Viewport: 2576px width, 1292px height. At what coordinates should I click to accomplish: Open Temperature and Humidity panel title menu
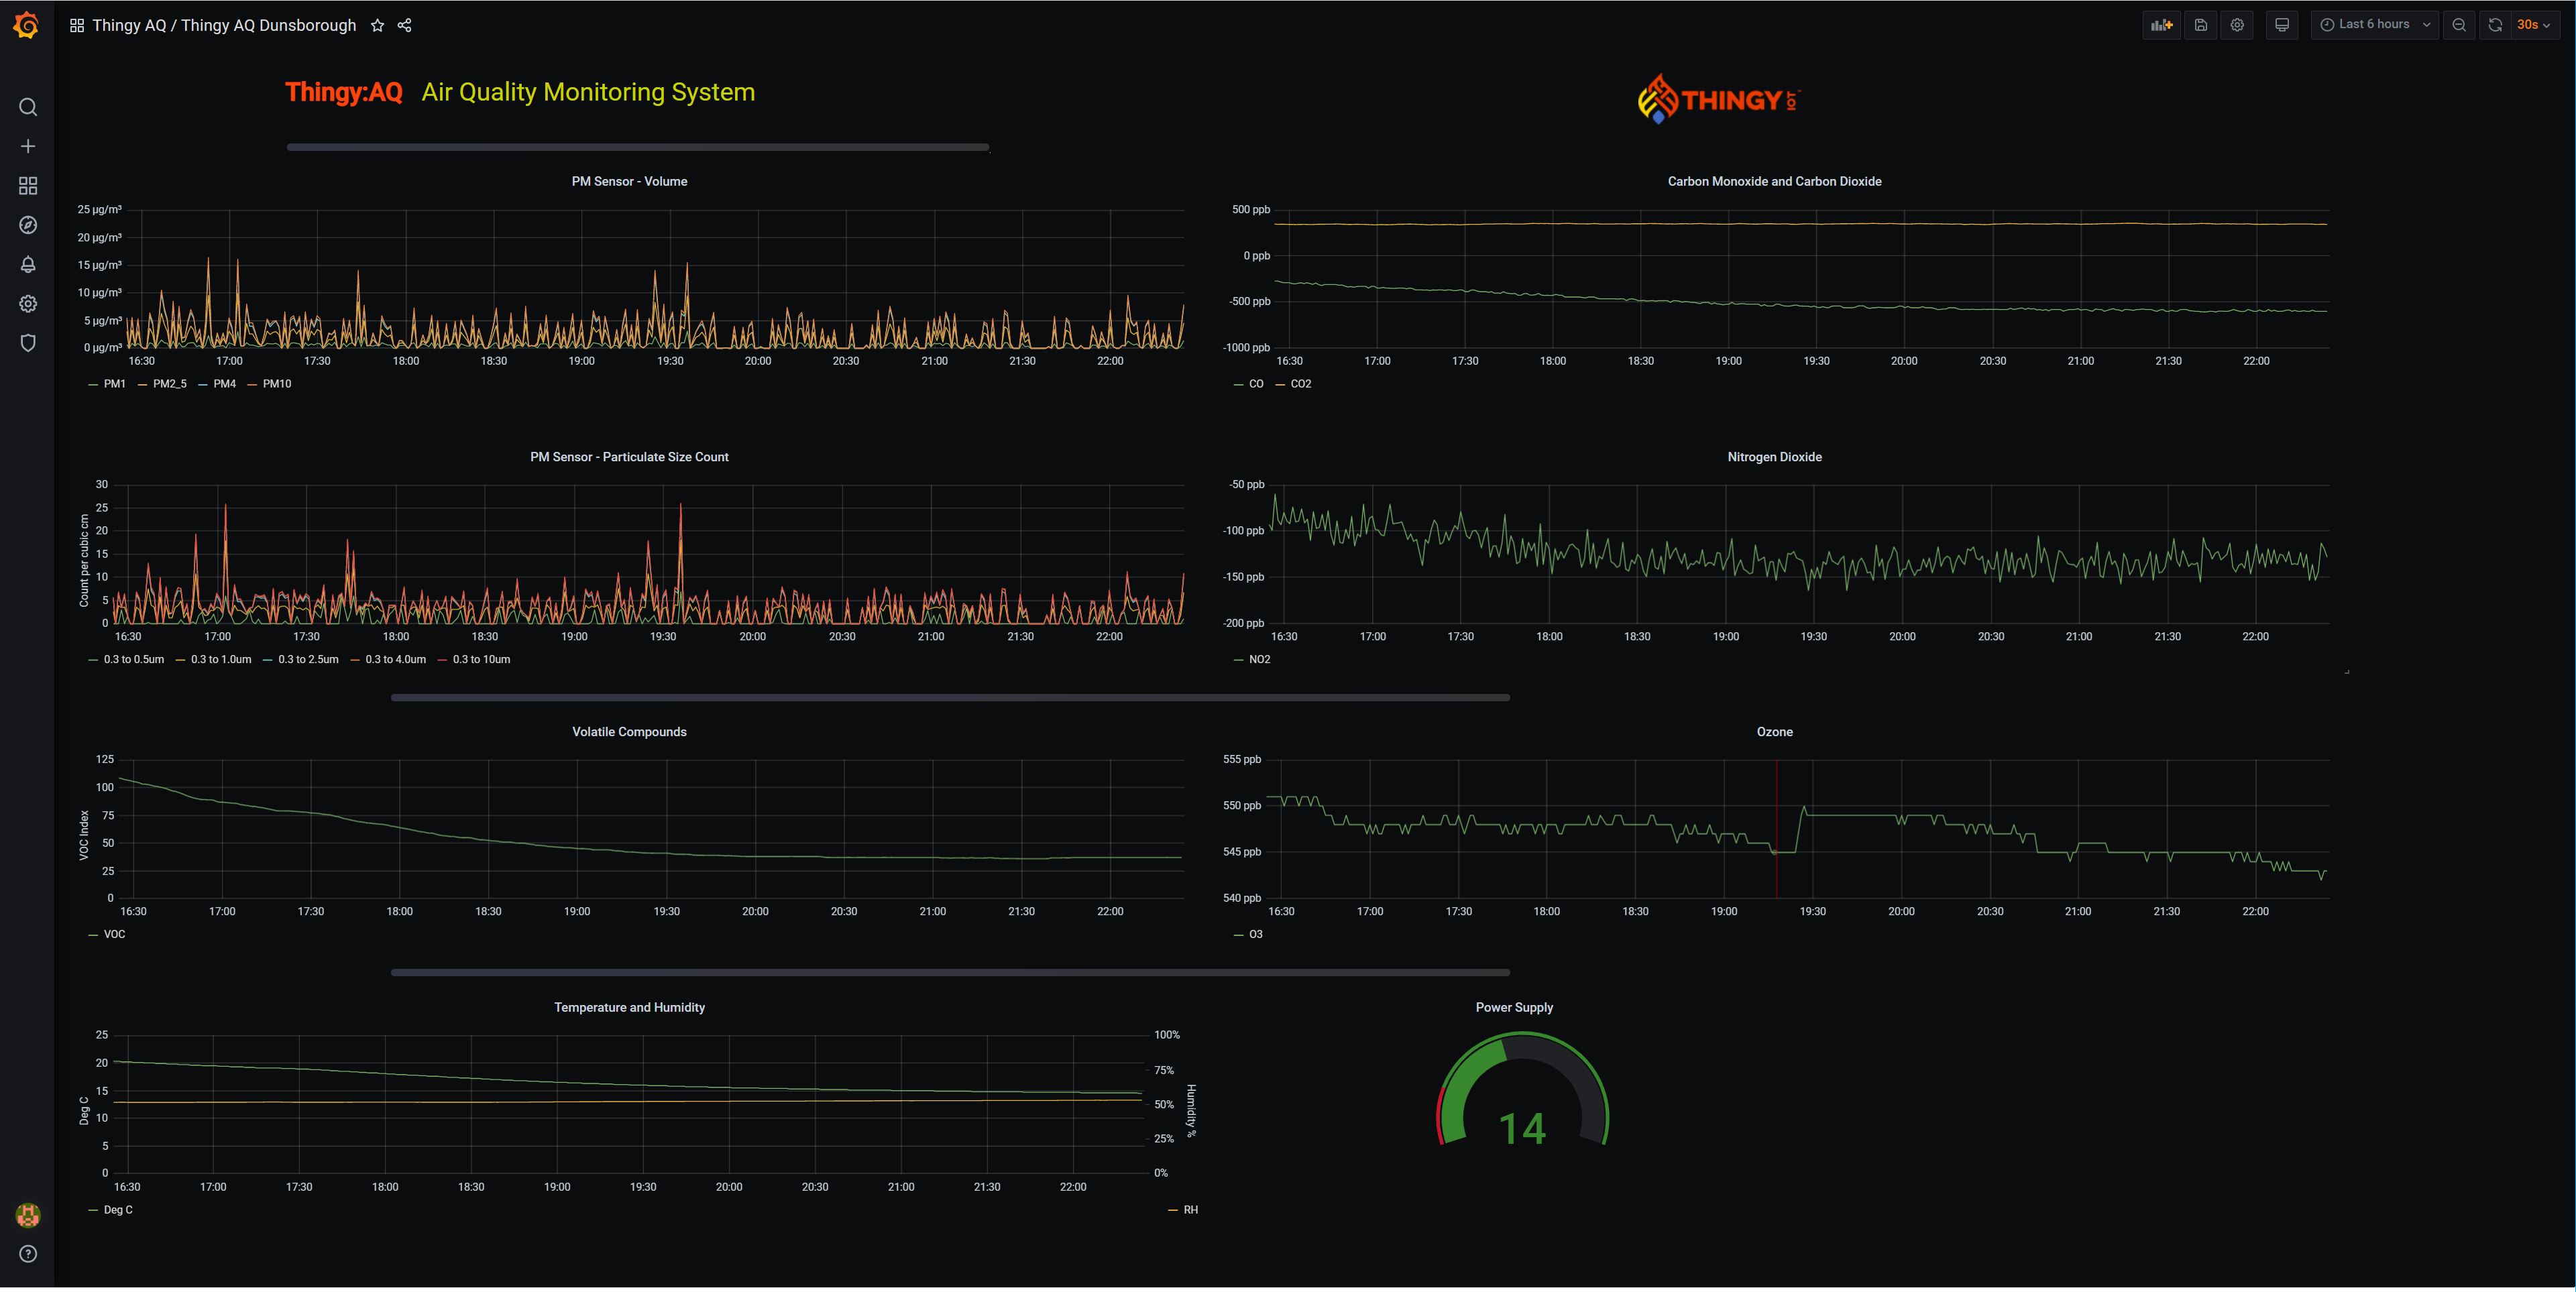point(629,1007)
